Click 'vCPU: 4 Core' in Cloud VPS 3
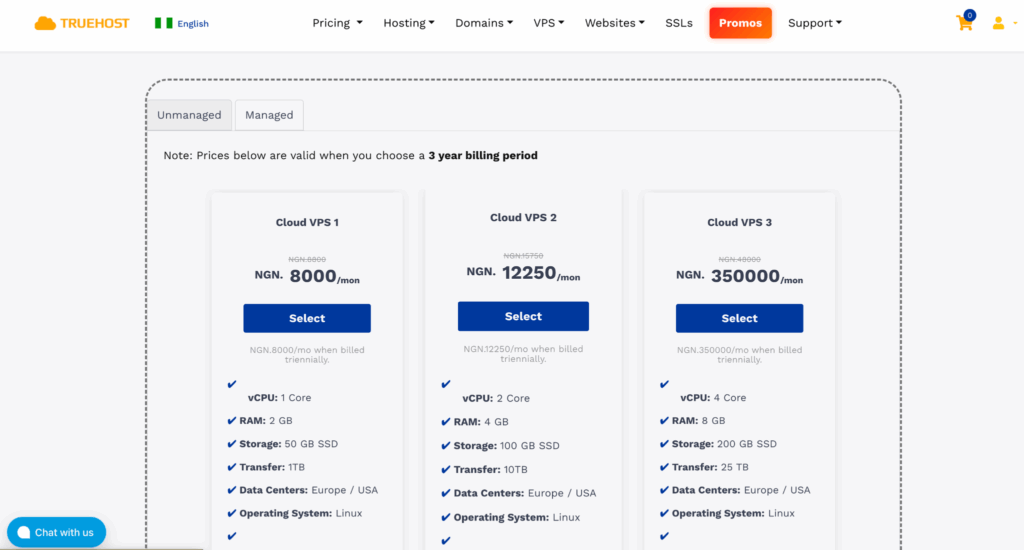The height and width of the screenshot is (550, 1024). coord(713,398)
